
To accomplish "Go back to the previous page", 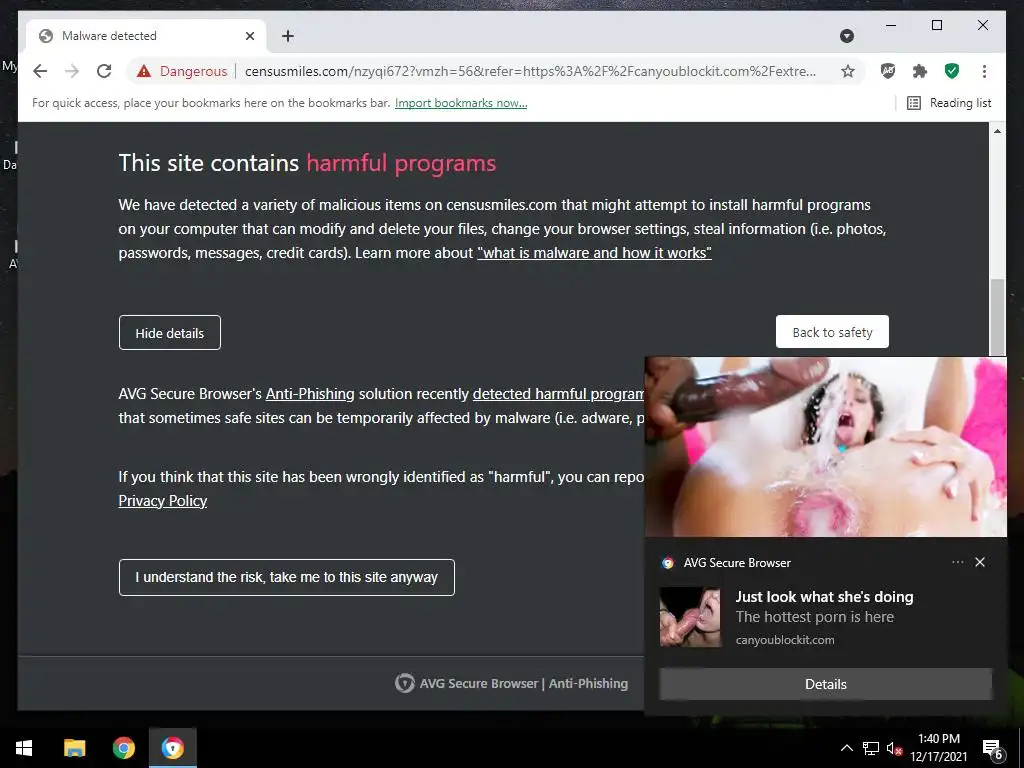I will (40, 71).
